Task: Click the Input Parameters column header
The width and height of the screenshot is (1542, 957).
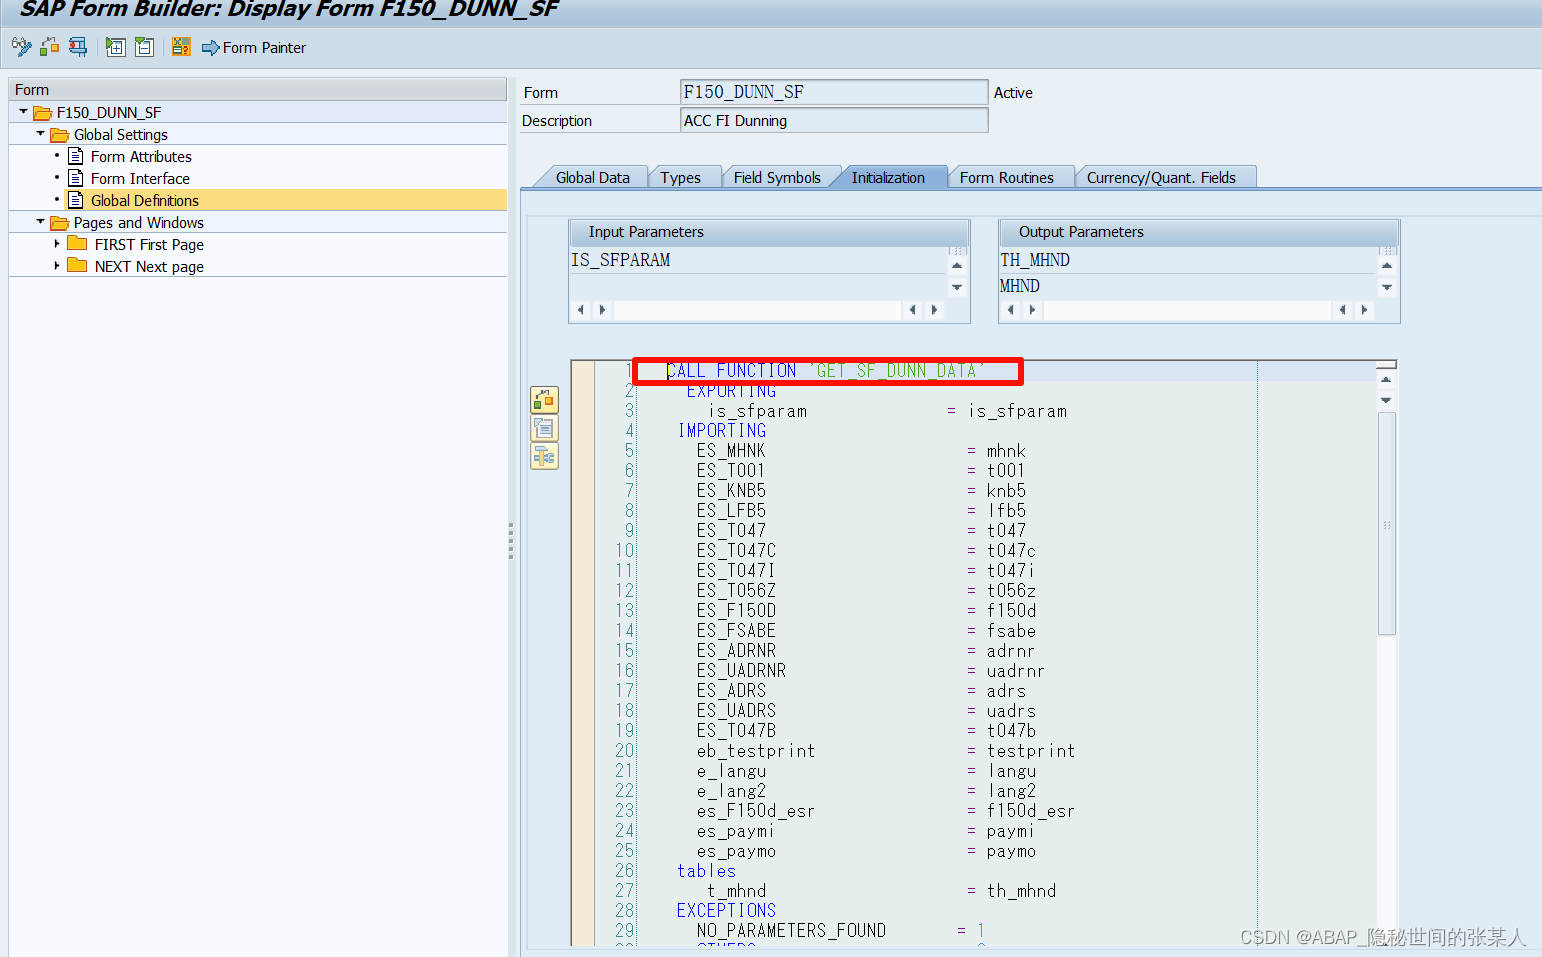Action: (768, 232)
